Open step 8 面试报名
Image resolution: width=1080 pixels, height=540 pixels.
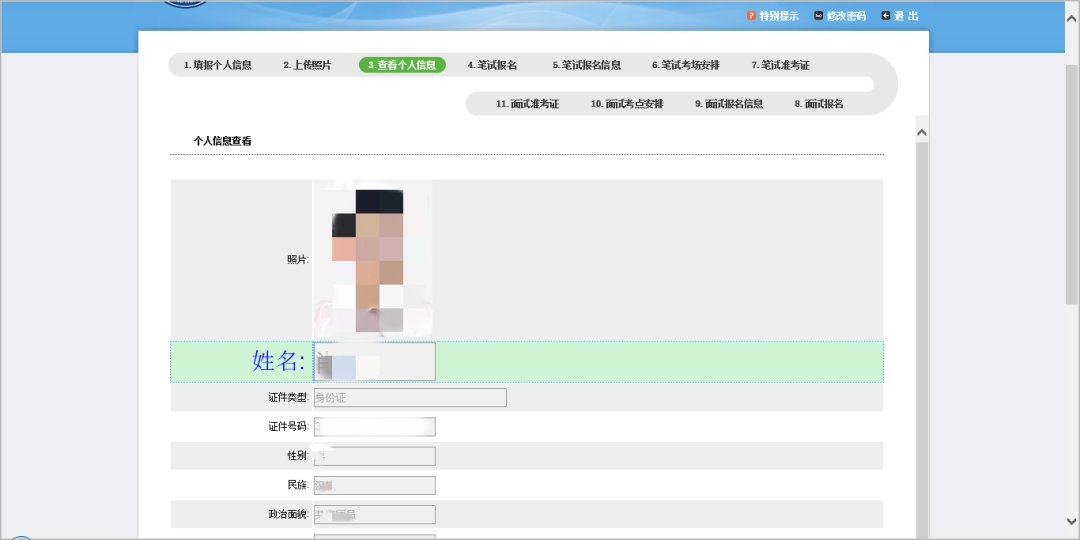pos(819,104)
